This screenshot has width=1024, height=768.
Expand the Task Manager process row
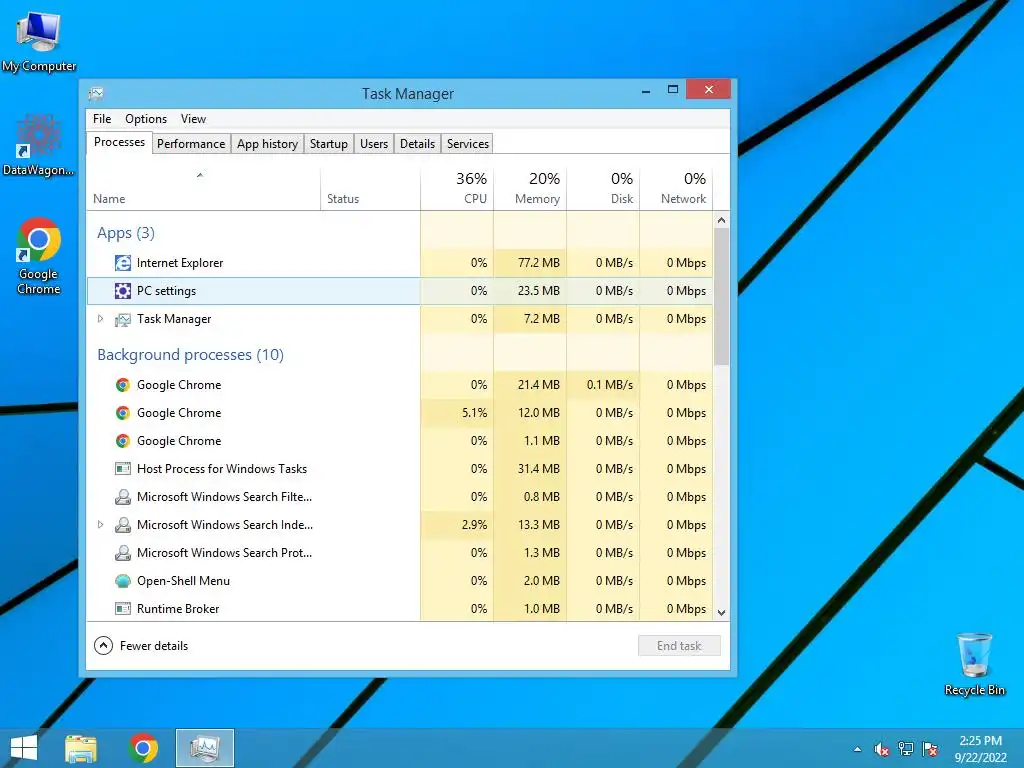[x=100, y=319]
